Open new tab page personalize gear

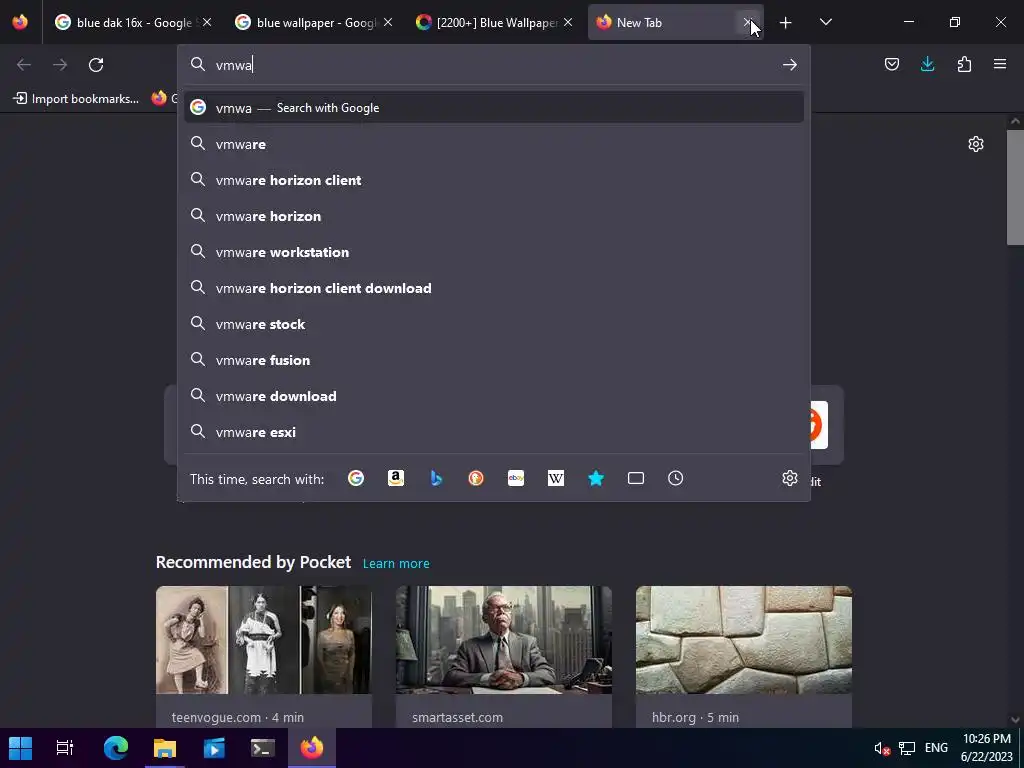pyautogui.click(x=976, y=144)
